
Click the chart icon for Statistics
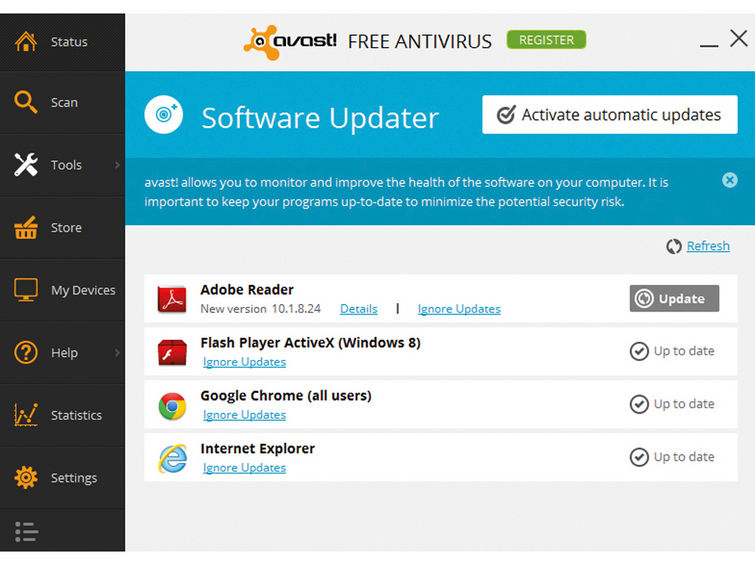[26, 415]
